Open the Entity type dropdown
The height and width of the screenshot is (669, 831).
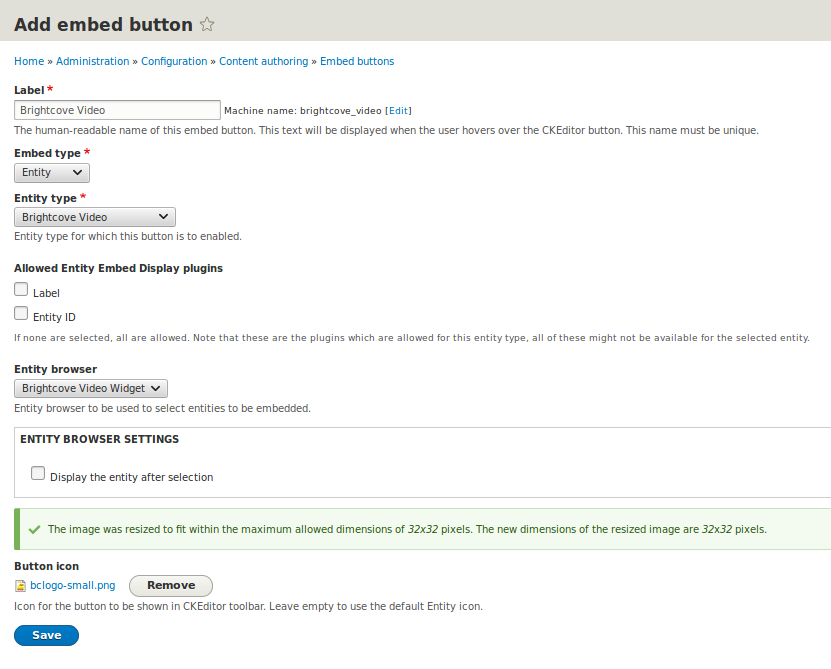point(95,217)
